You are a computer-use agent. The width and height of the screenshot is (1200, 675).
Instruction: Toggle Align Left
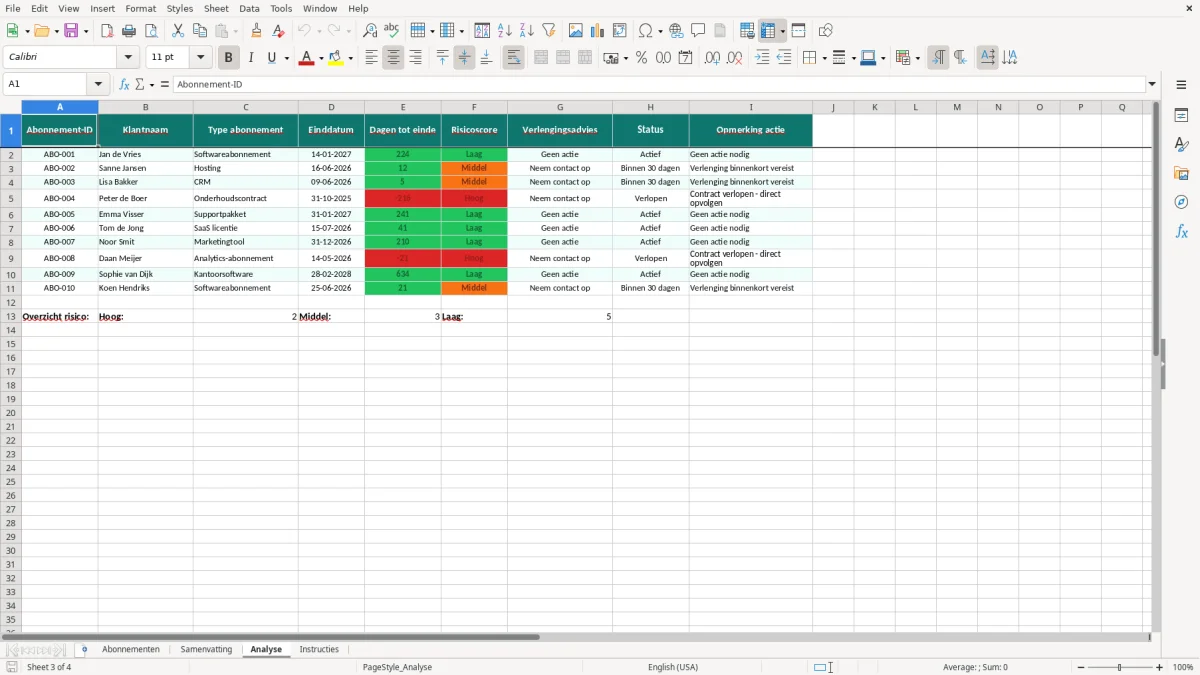pyautogui.click(x=372, y=58)
